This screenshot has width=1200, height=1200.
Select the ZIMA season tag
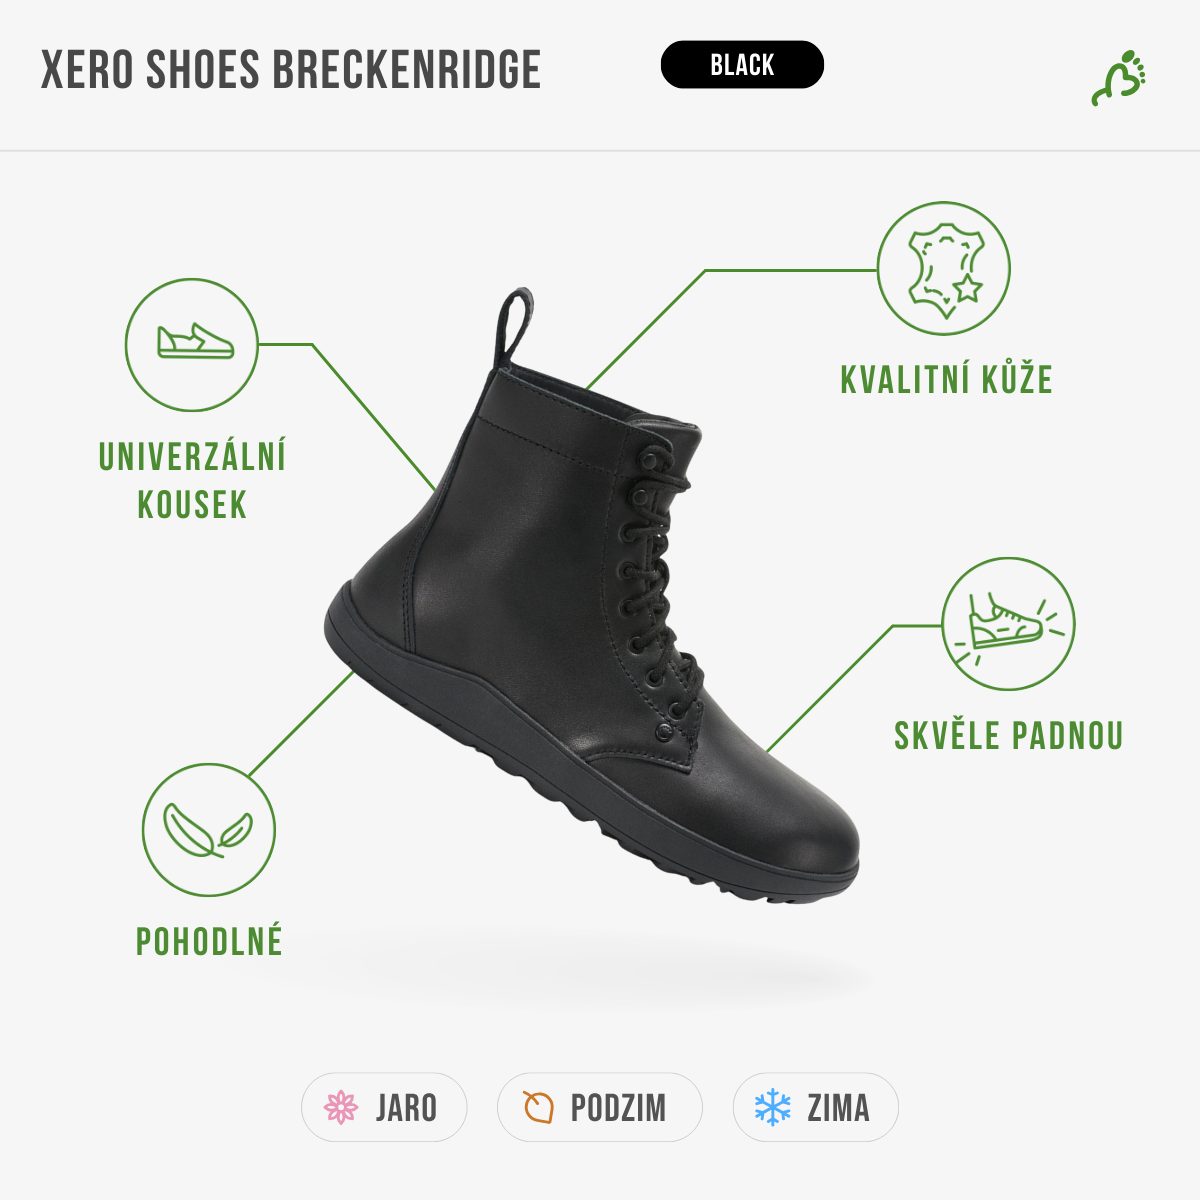pyautogui.click(x=816, y=1107)
